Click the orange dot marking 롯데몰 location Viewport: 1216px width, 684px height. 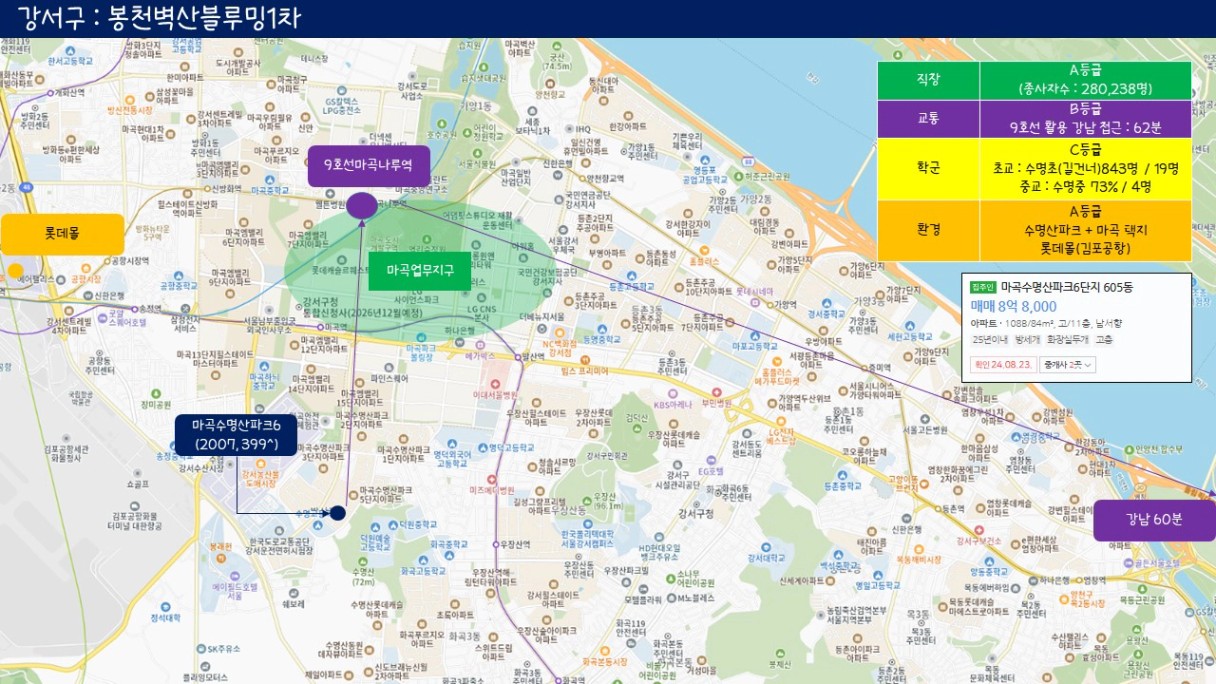14,270
